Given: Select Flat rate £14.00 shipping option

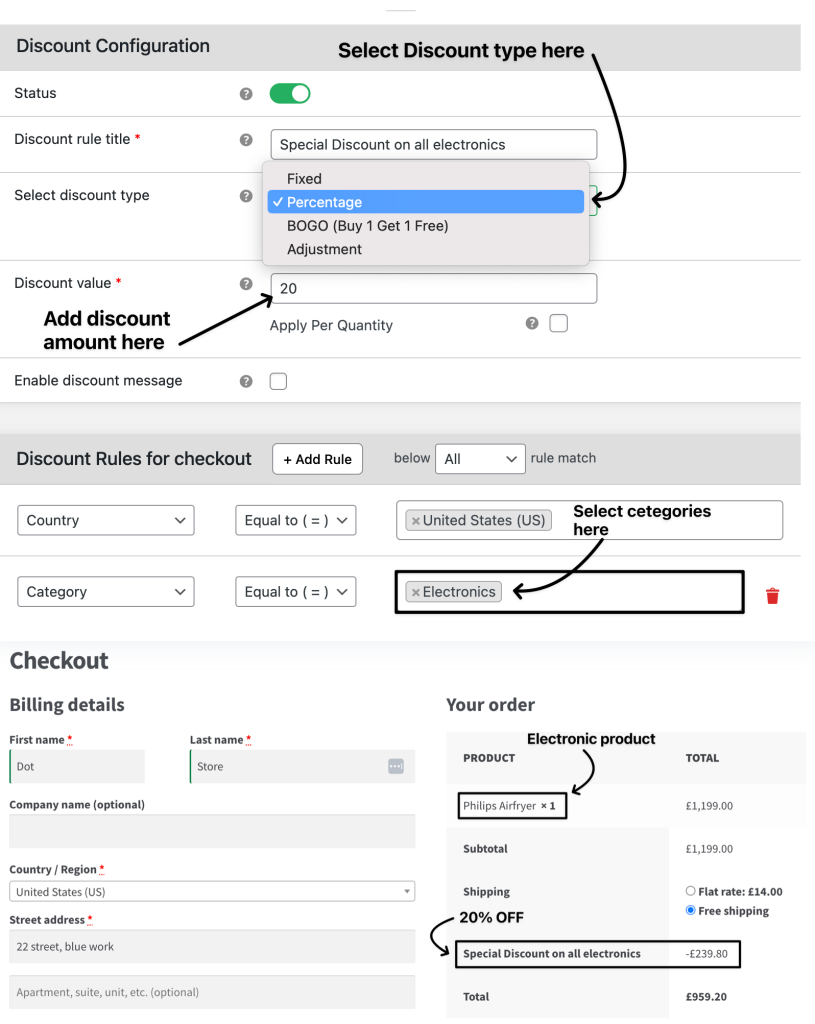Looking at the screenshot, I should click(690, 891).
